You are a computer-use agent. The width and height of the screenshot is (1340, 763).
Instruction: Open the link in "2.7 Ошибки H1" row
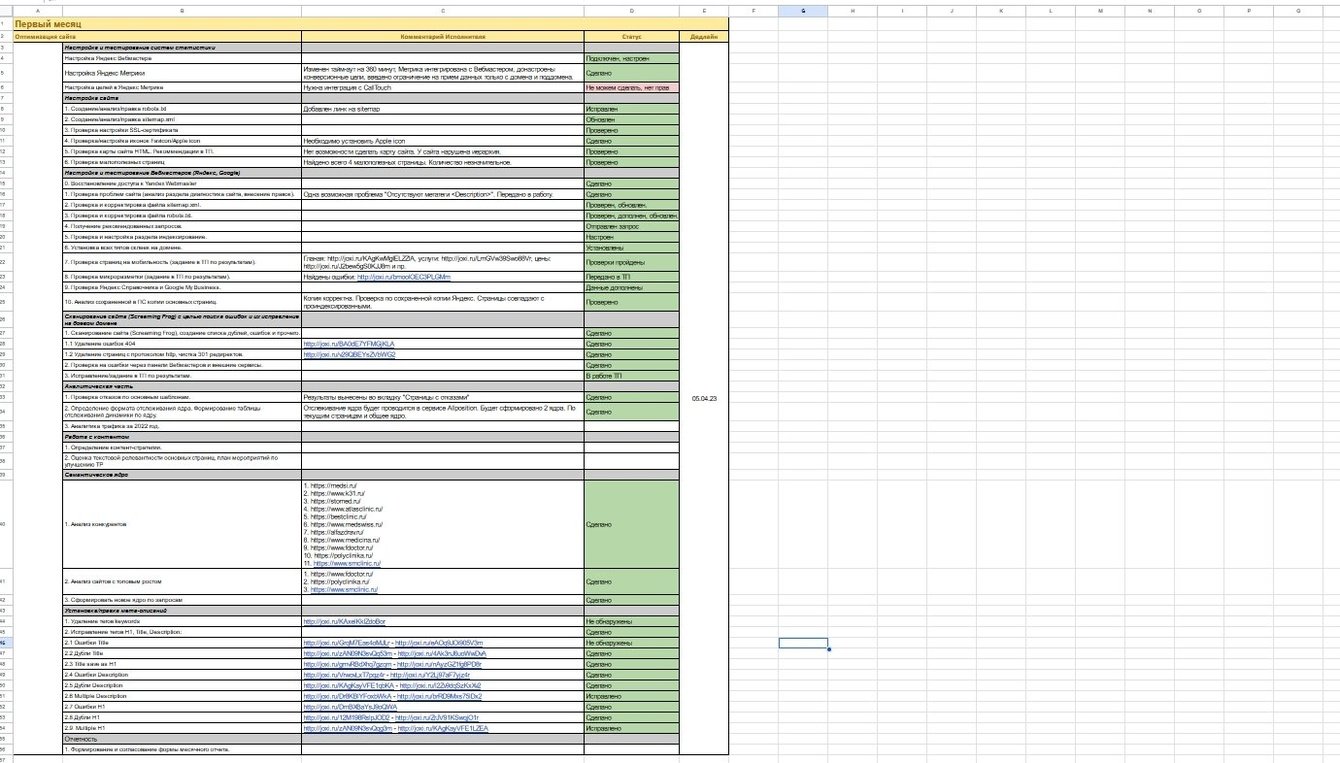pos(349,708)
